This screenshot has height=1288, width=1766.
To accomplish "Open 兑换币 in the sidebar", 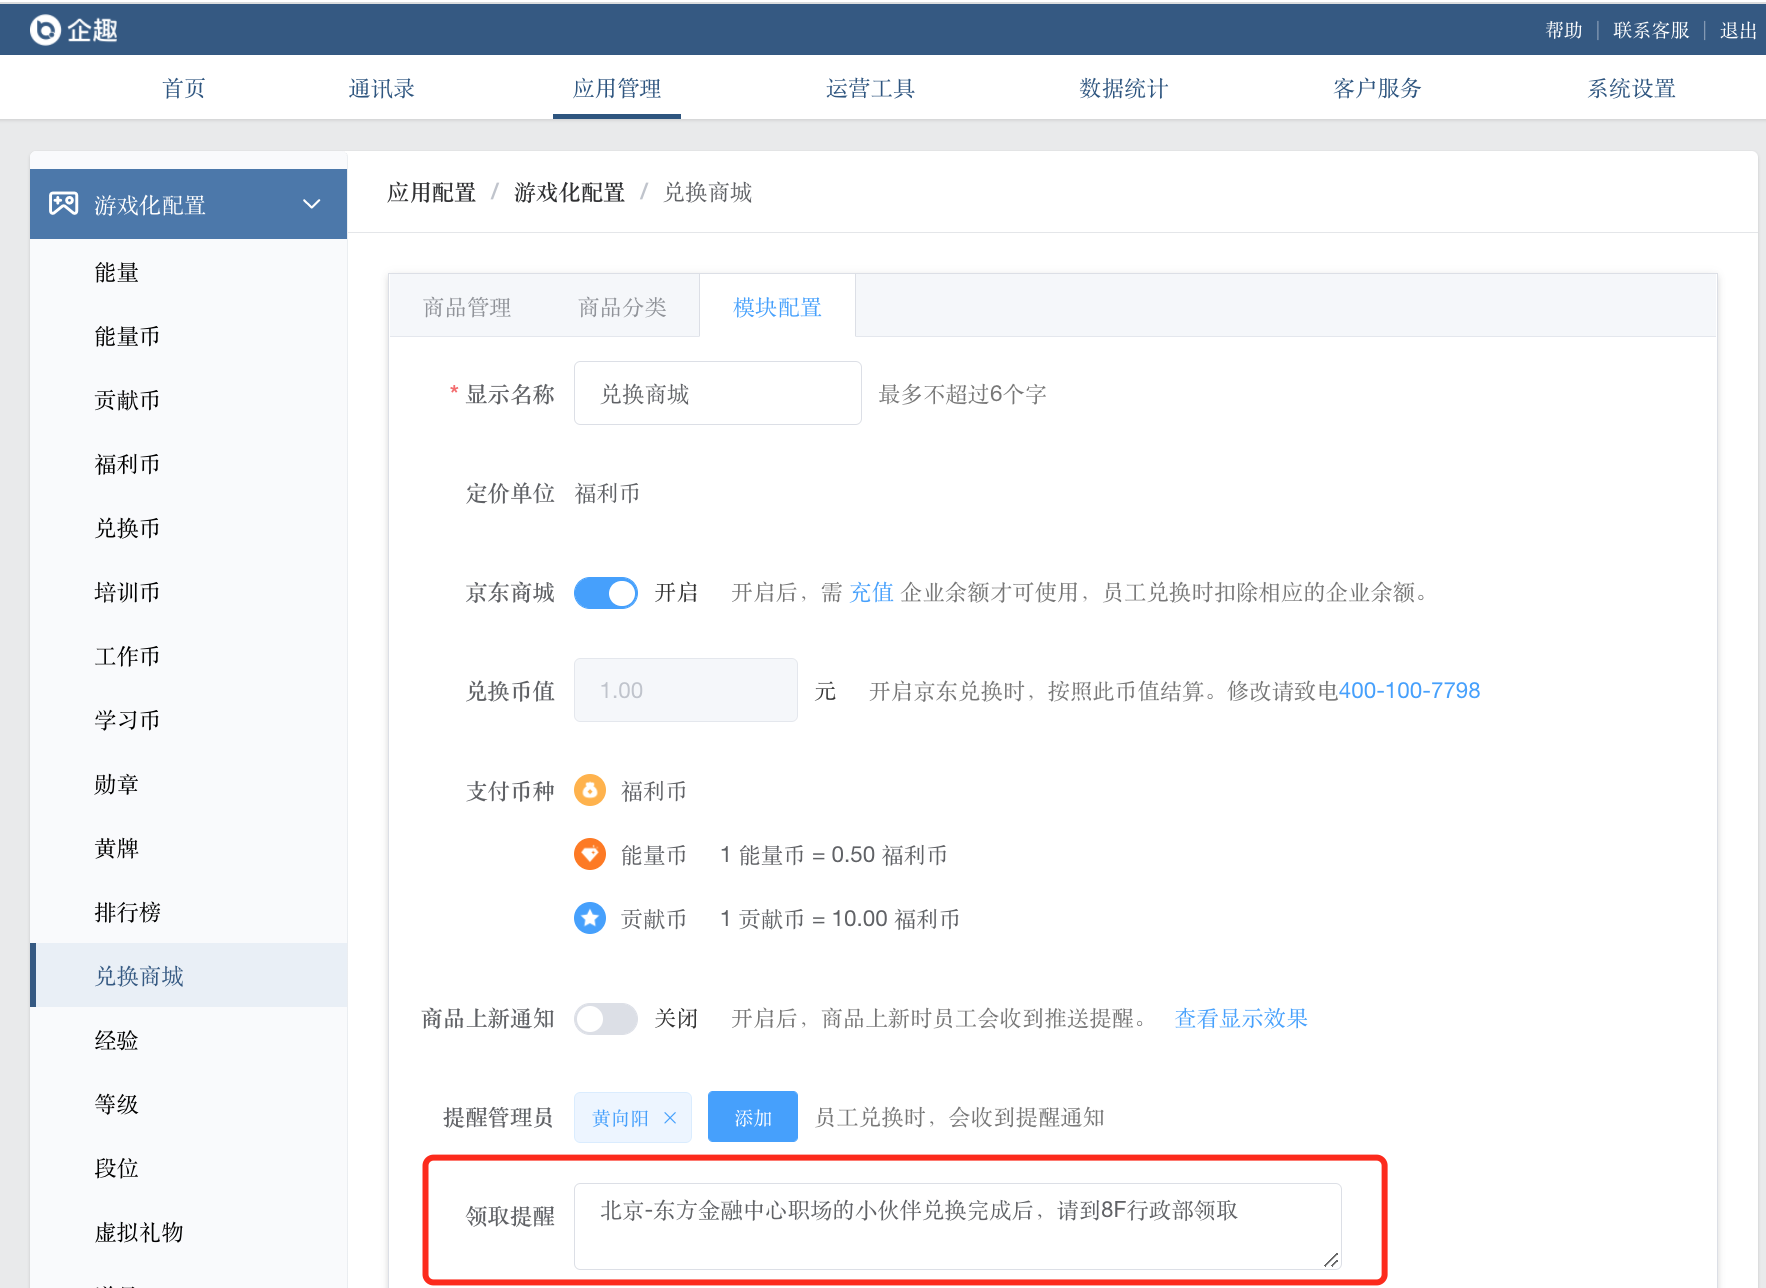I will pos(127,528).
